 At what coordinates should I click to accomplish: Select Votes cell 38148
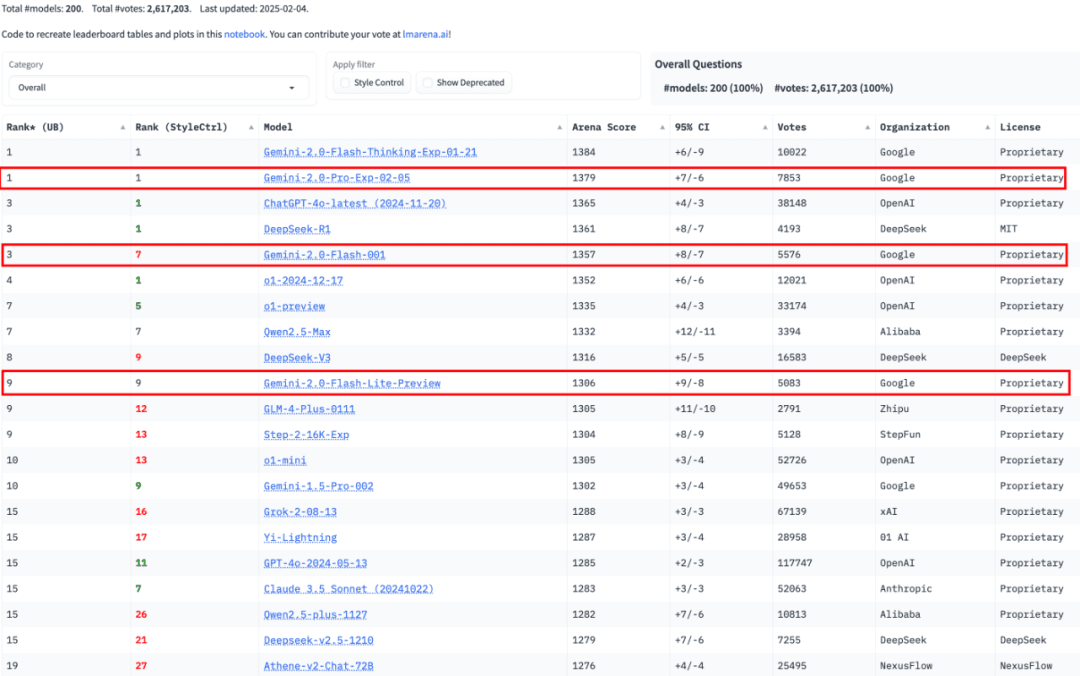791,203
